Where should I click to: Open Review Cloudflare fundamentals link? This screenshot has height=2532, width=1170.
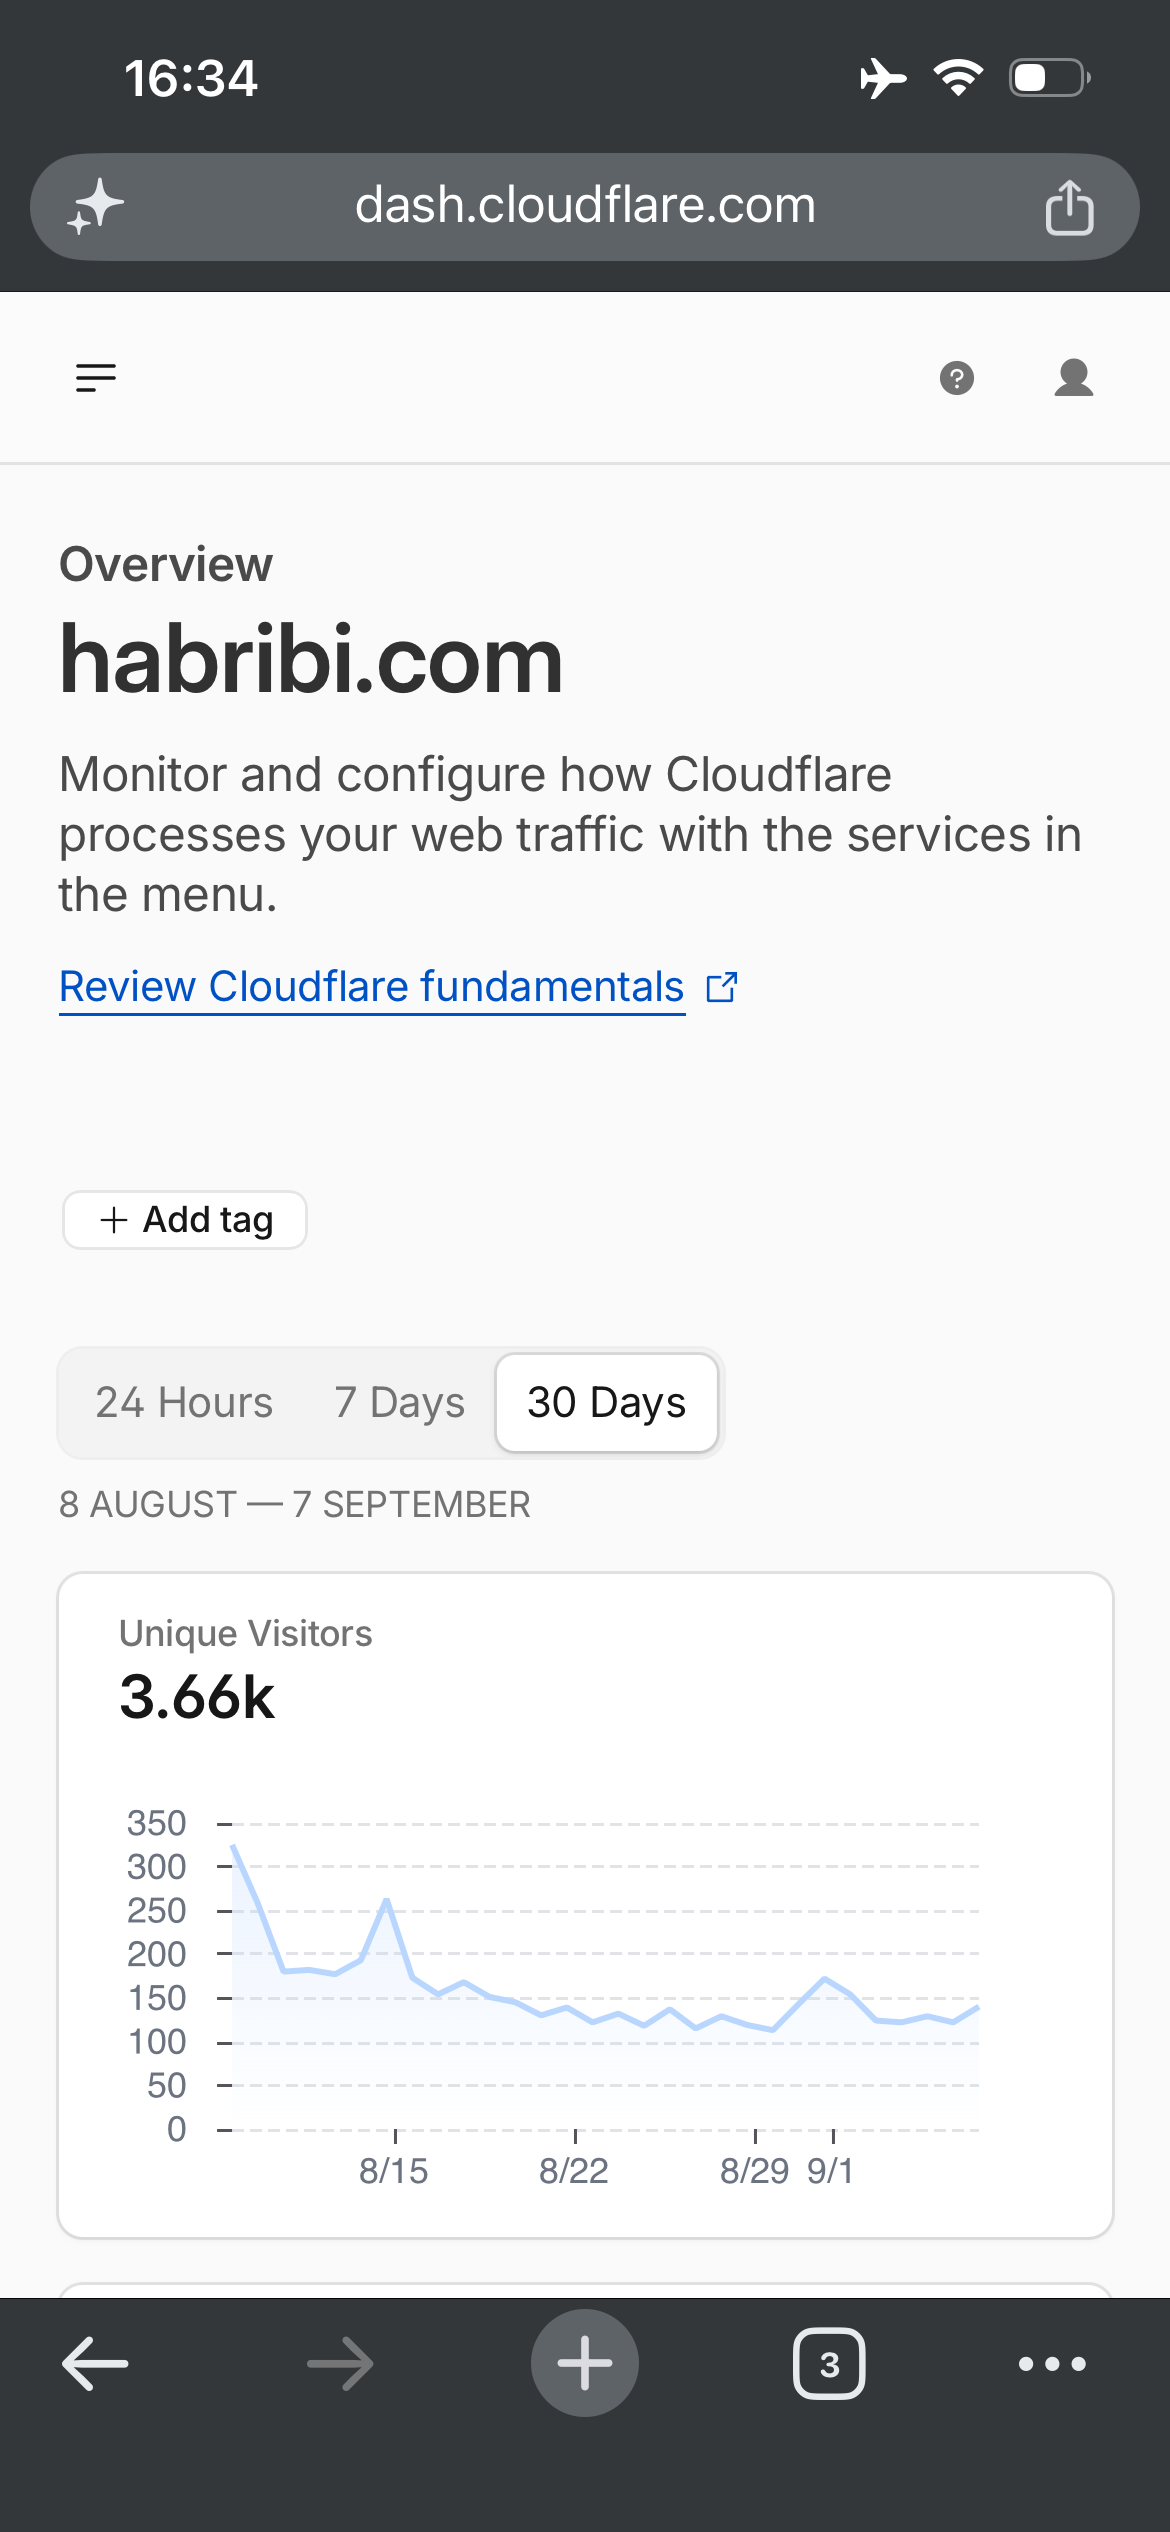click(x=372, y=987)
